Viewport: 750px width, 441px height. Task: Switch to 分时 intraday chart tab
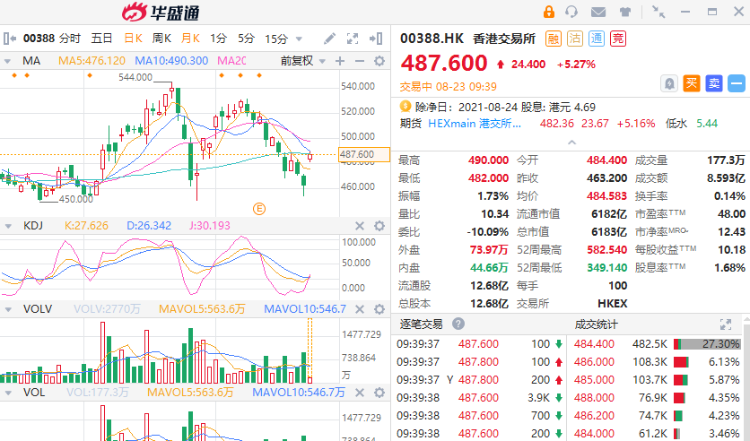pos(70,38)
